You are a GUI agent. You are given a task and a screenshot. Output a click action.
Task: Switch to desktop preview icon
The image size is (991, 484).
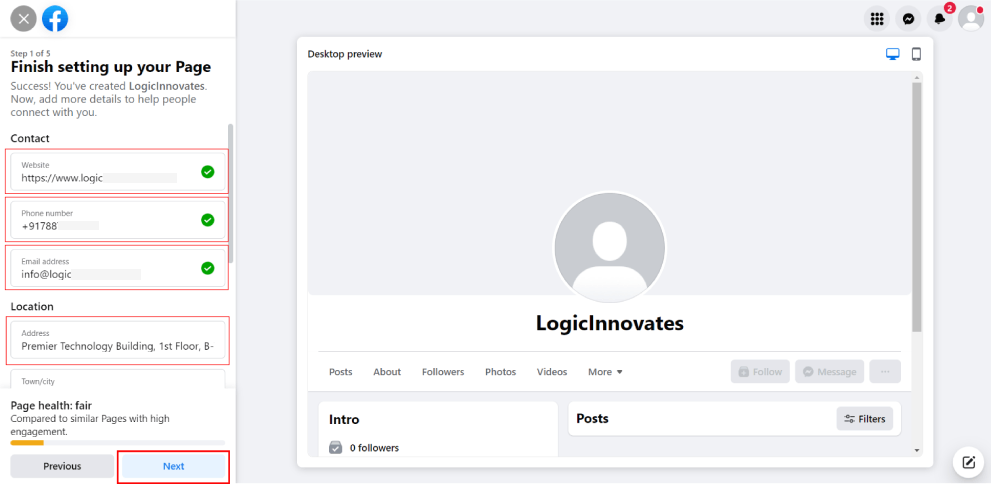[892, 54]
